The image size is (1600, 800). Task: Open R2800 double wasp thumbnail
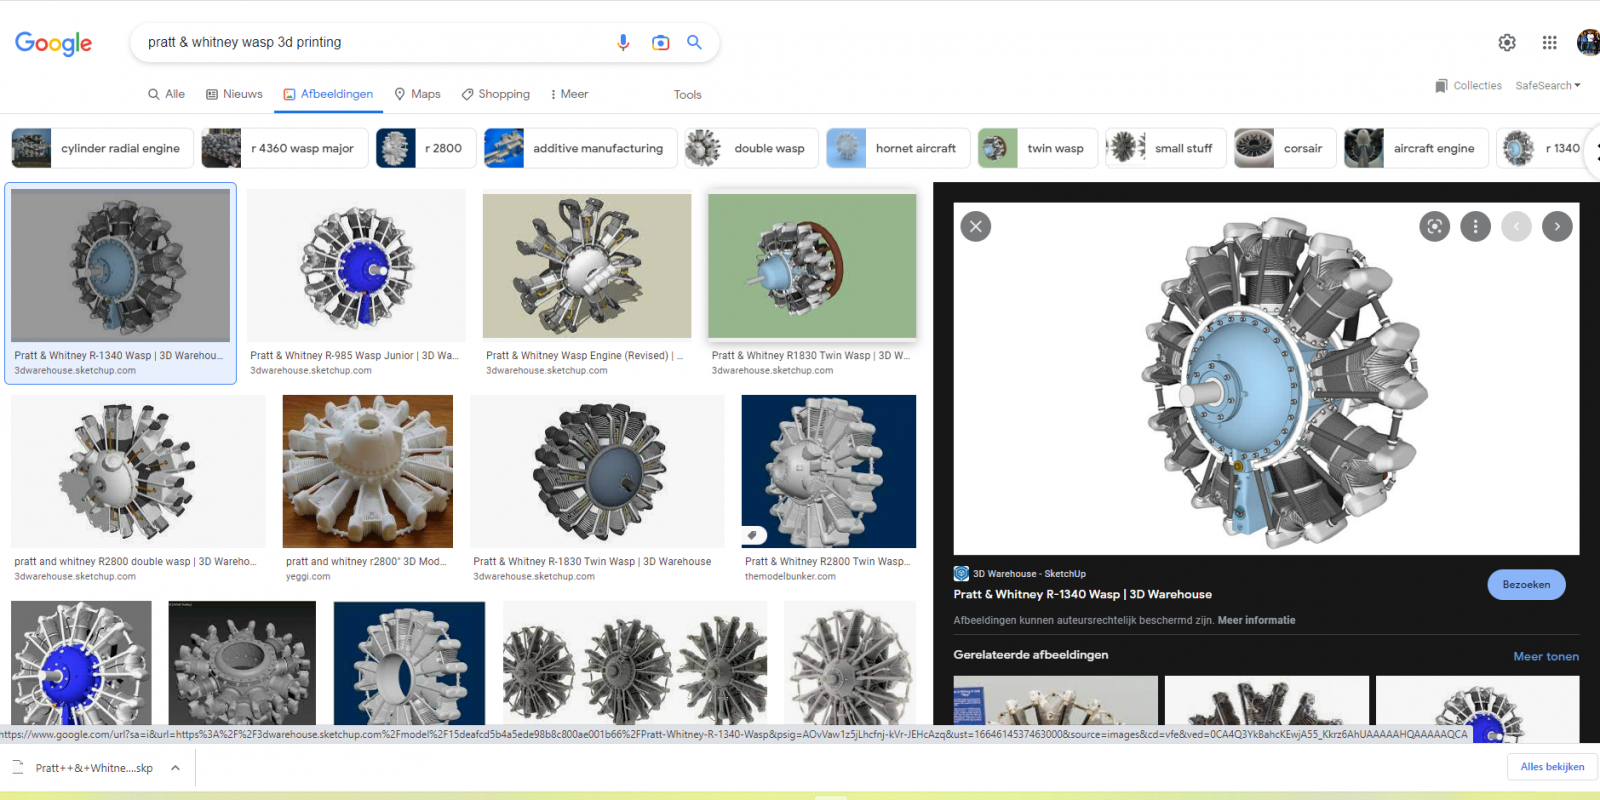click(138, 471)
